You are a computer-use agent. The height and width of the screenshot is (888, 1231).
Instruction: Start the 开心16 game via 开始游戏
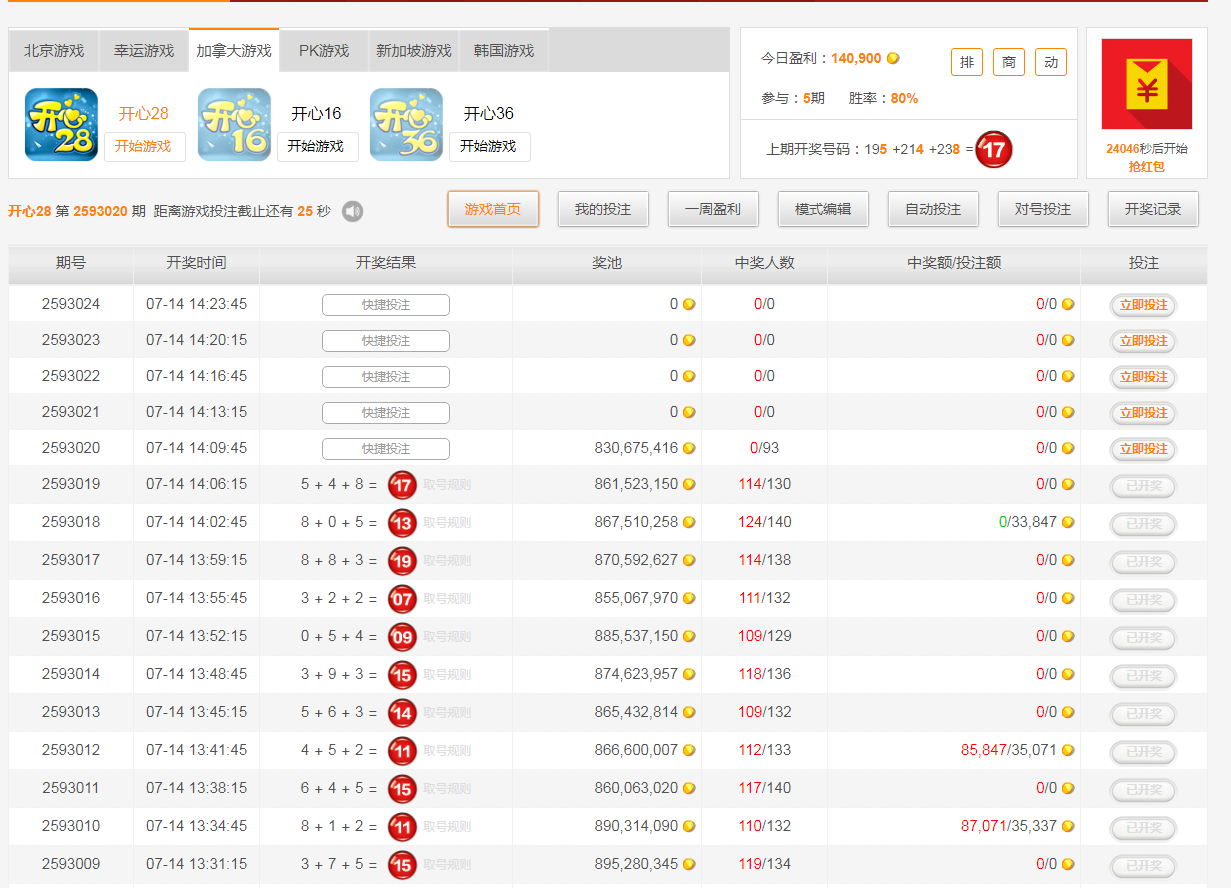click(316, 146)
